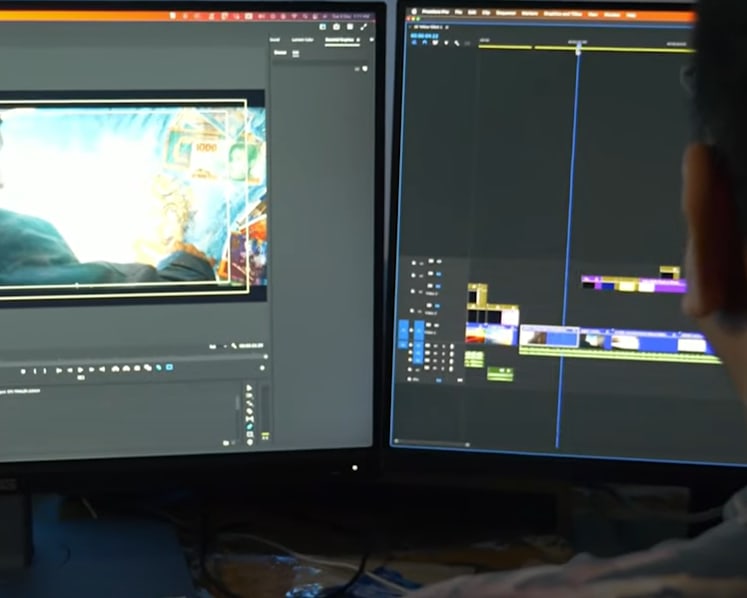Viewport: 747px width, 598px height.
Task: Select the Selection tool in Tools panel
Action: pyautogui.click(x=249, y=389)
